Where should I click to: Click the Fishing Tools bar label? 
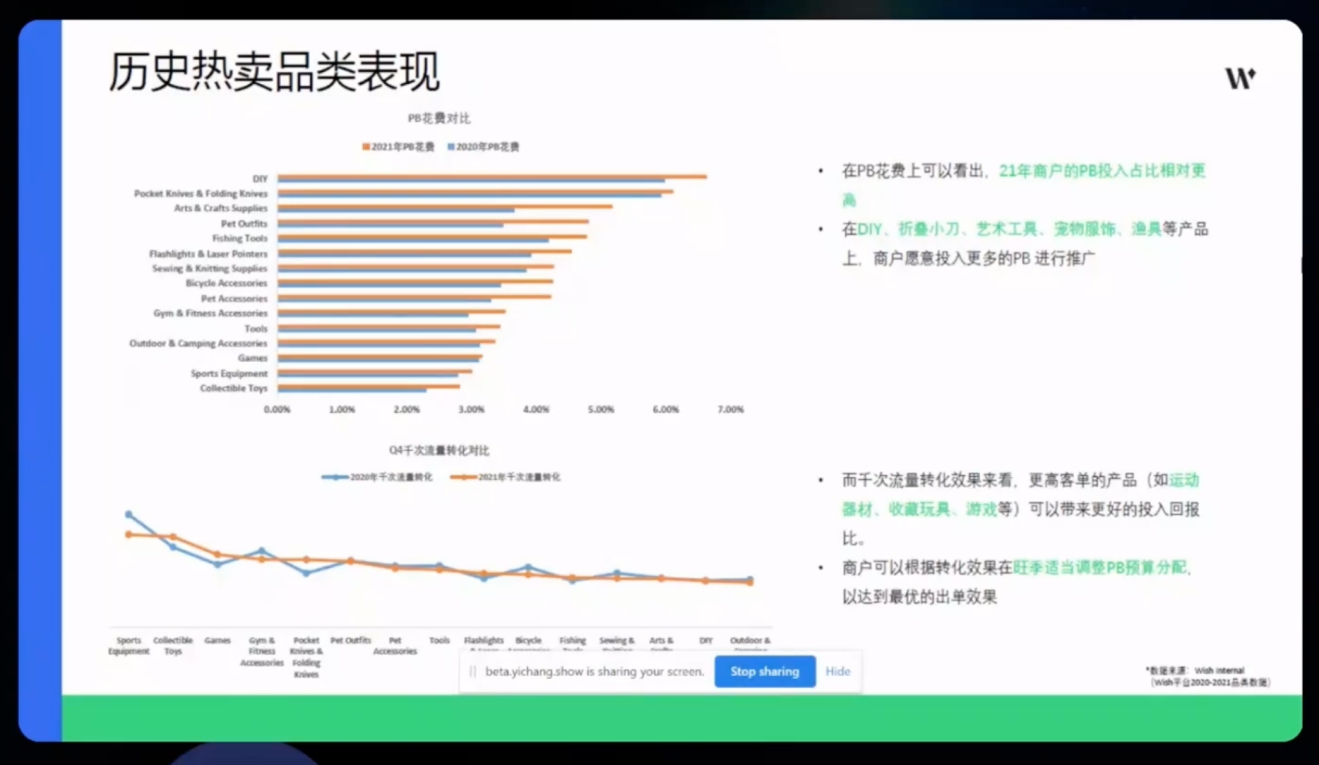(240, 239)
